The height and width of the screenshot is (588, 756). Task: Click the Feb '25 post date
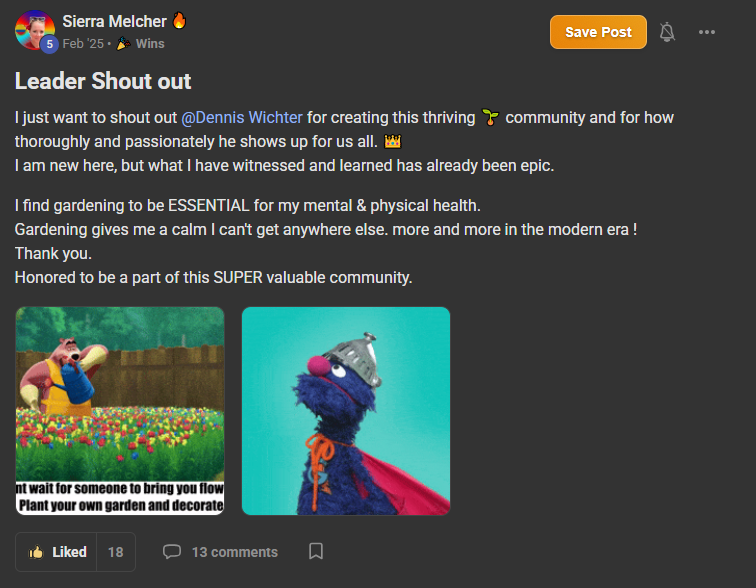83,44
